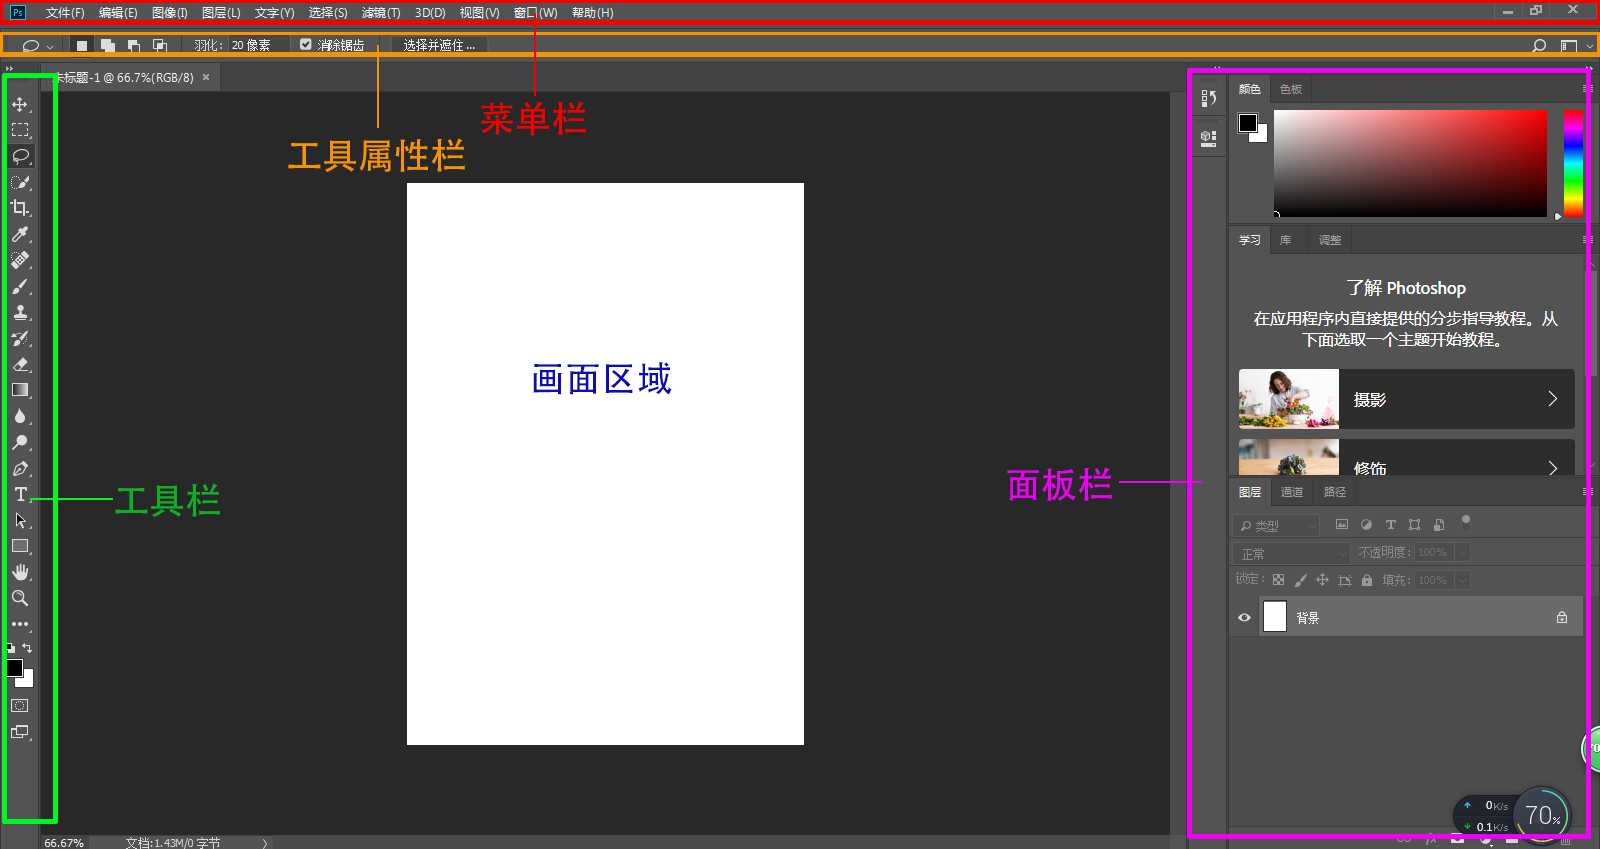Open the layer filter 类型 dropdown
The height and width of the screenshot is (849, 1600).
(1277, 525)
